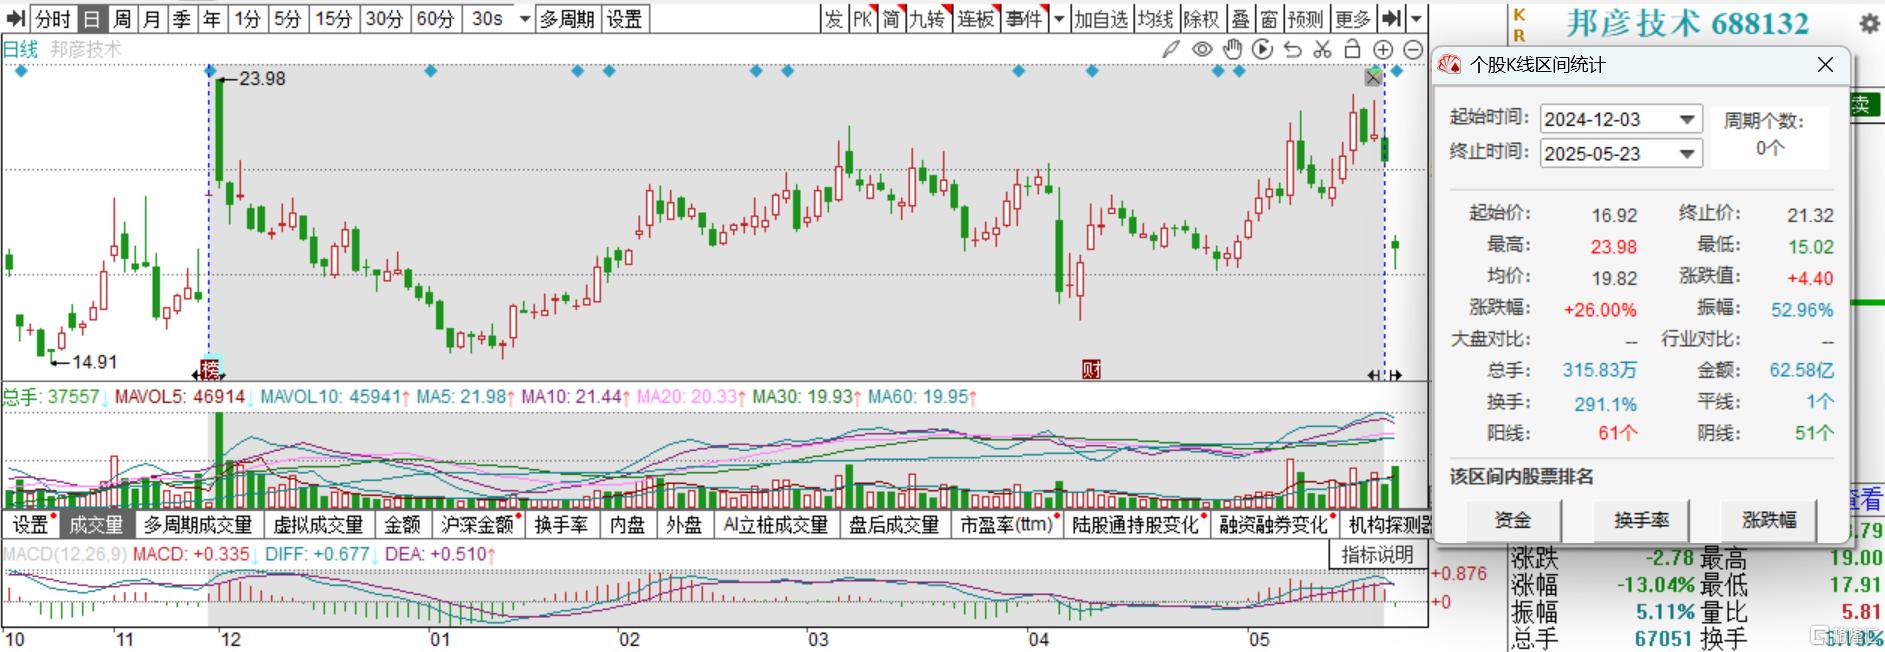Toggle the eye visibility icon on chart toolbar

(1202, 49)
